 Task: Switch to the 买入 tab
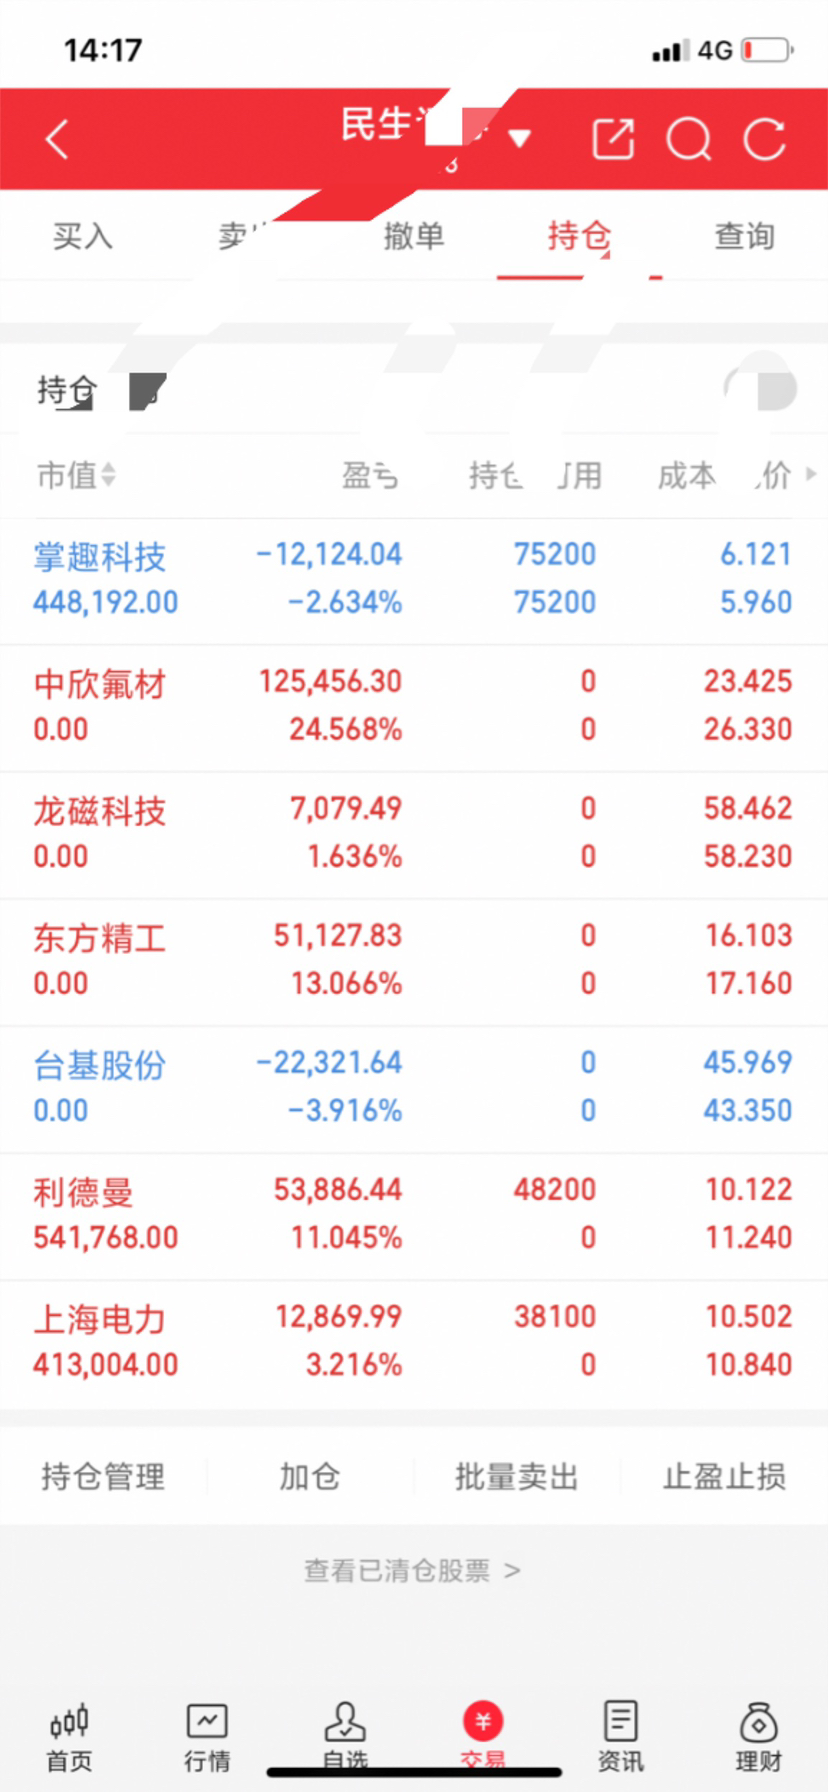83,237
